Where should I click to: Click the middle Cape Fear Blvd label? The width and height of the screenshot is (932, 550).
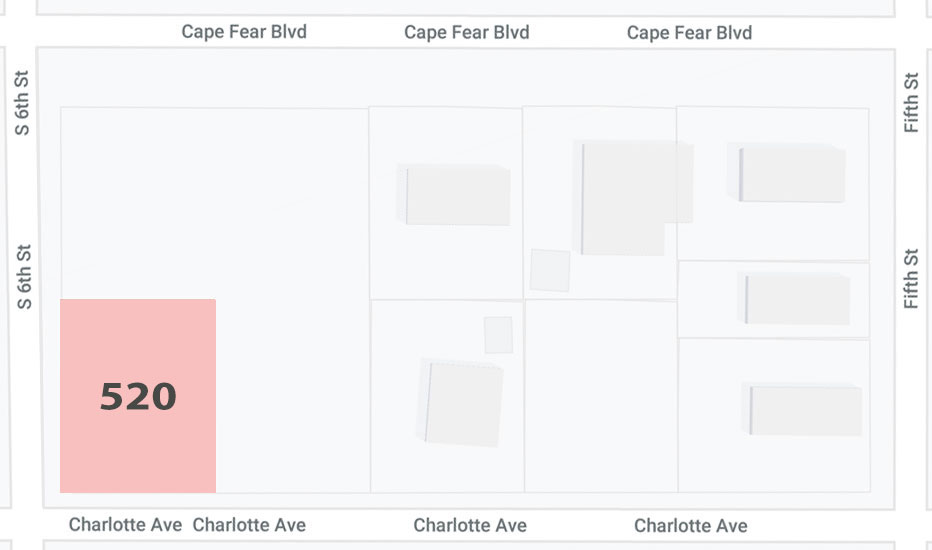click(x=467, y=32)
